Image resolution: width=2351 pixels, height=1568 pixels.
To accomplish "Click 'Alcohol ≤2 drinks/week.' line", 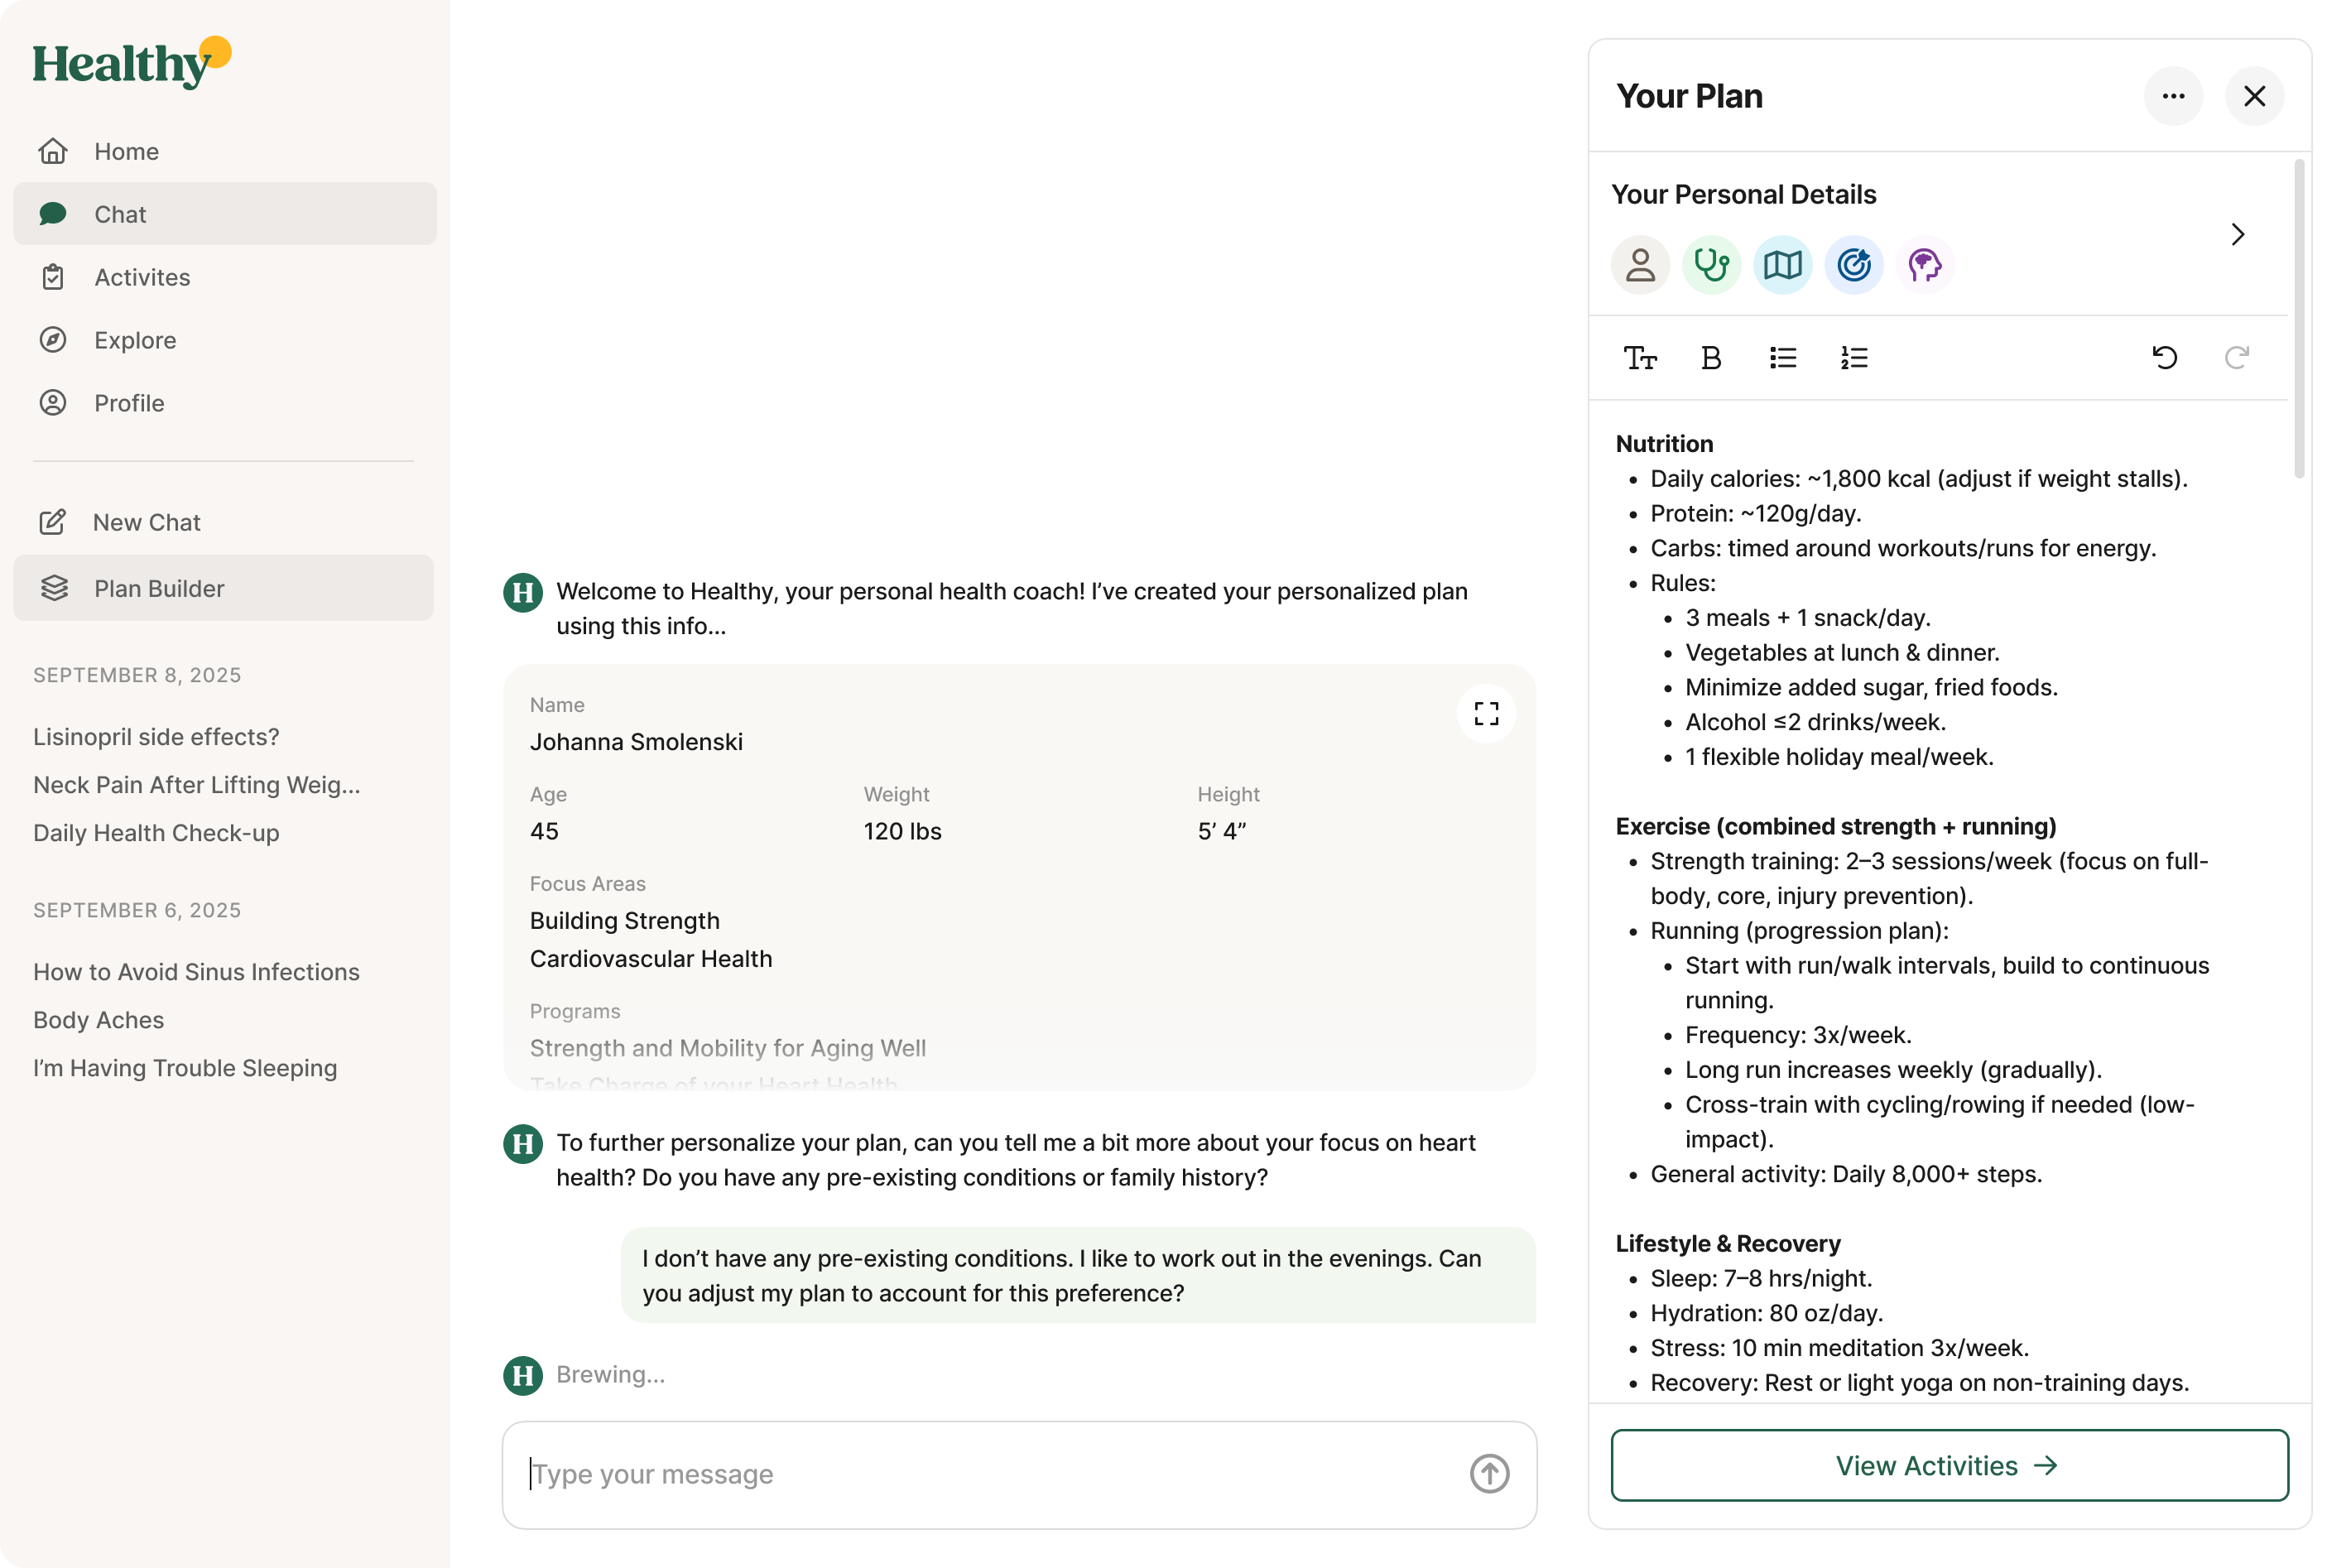I will pyautogui.click(x=1815, y=722).
